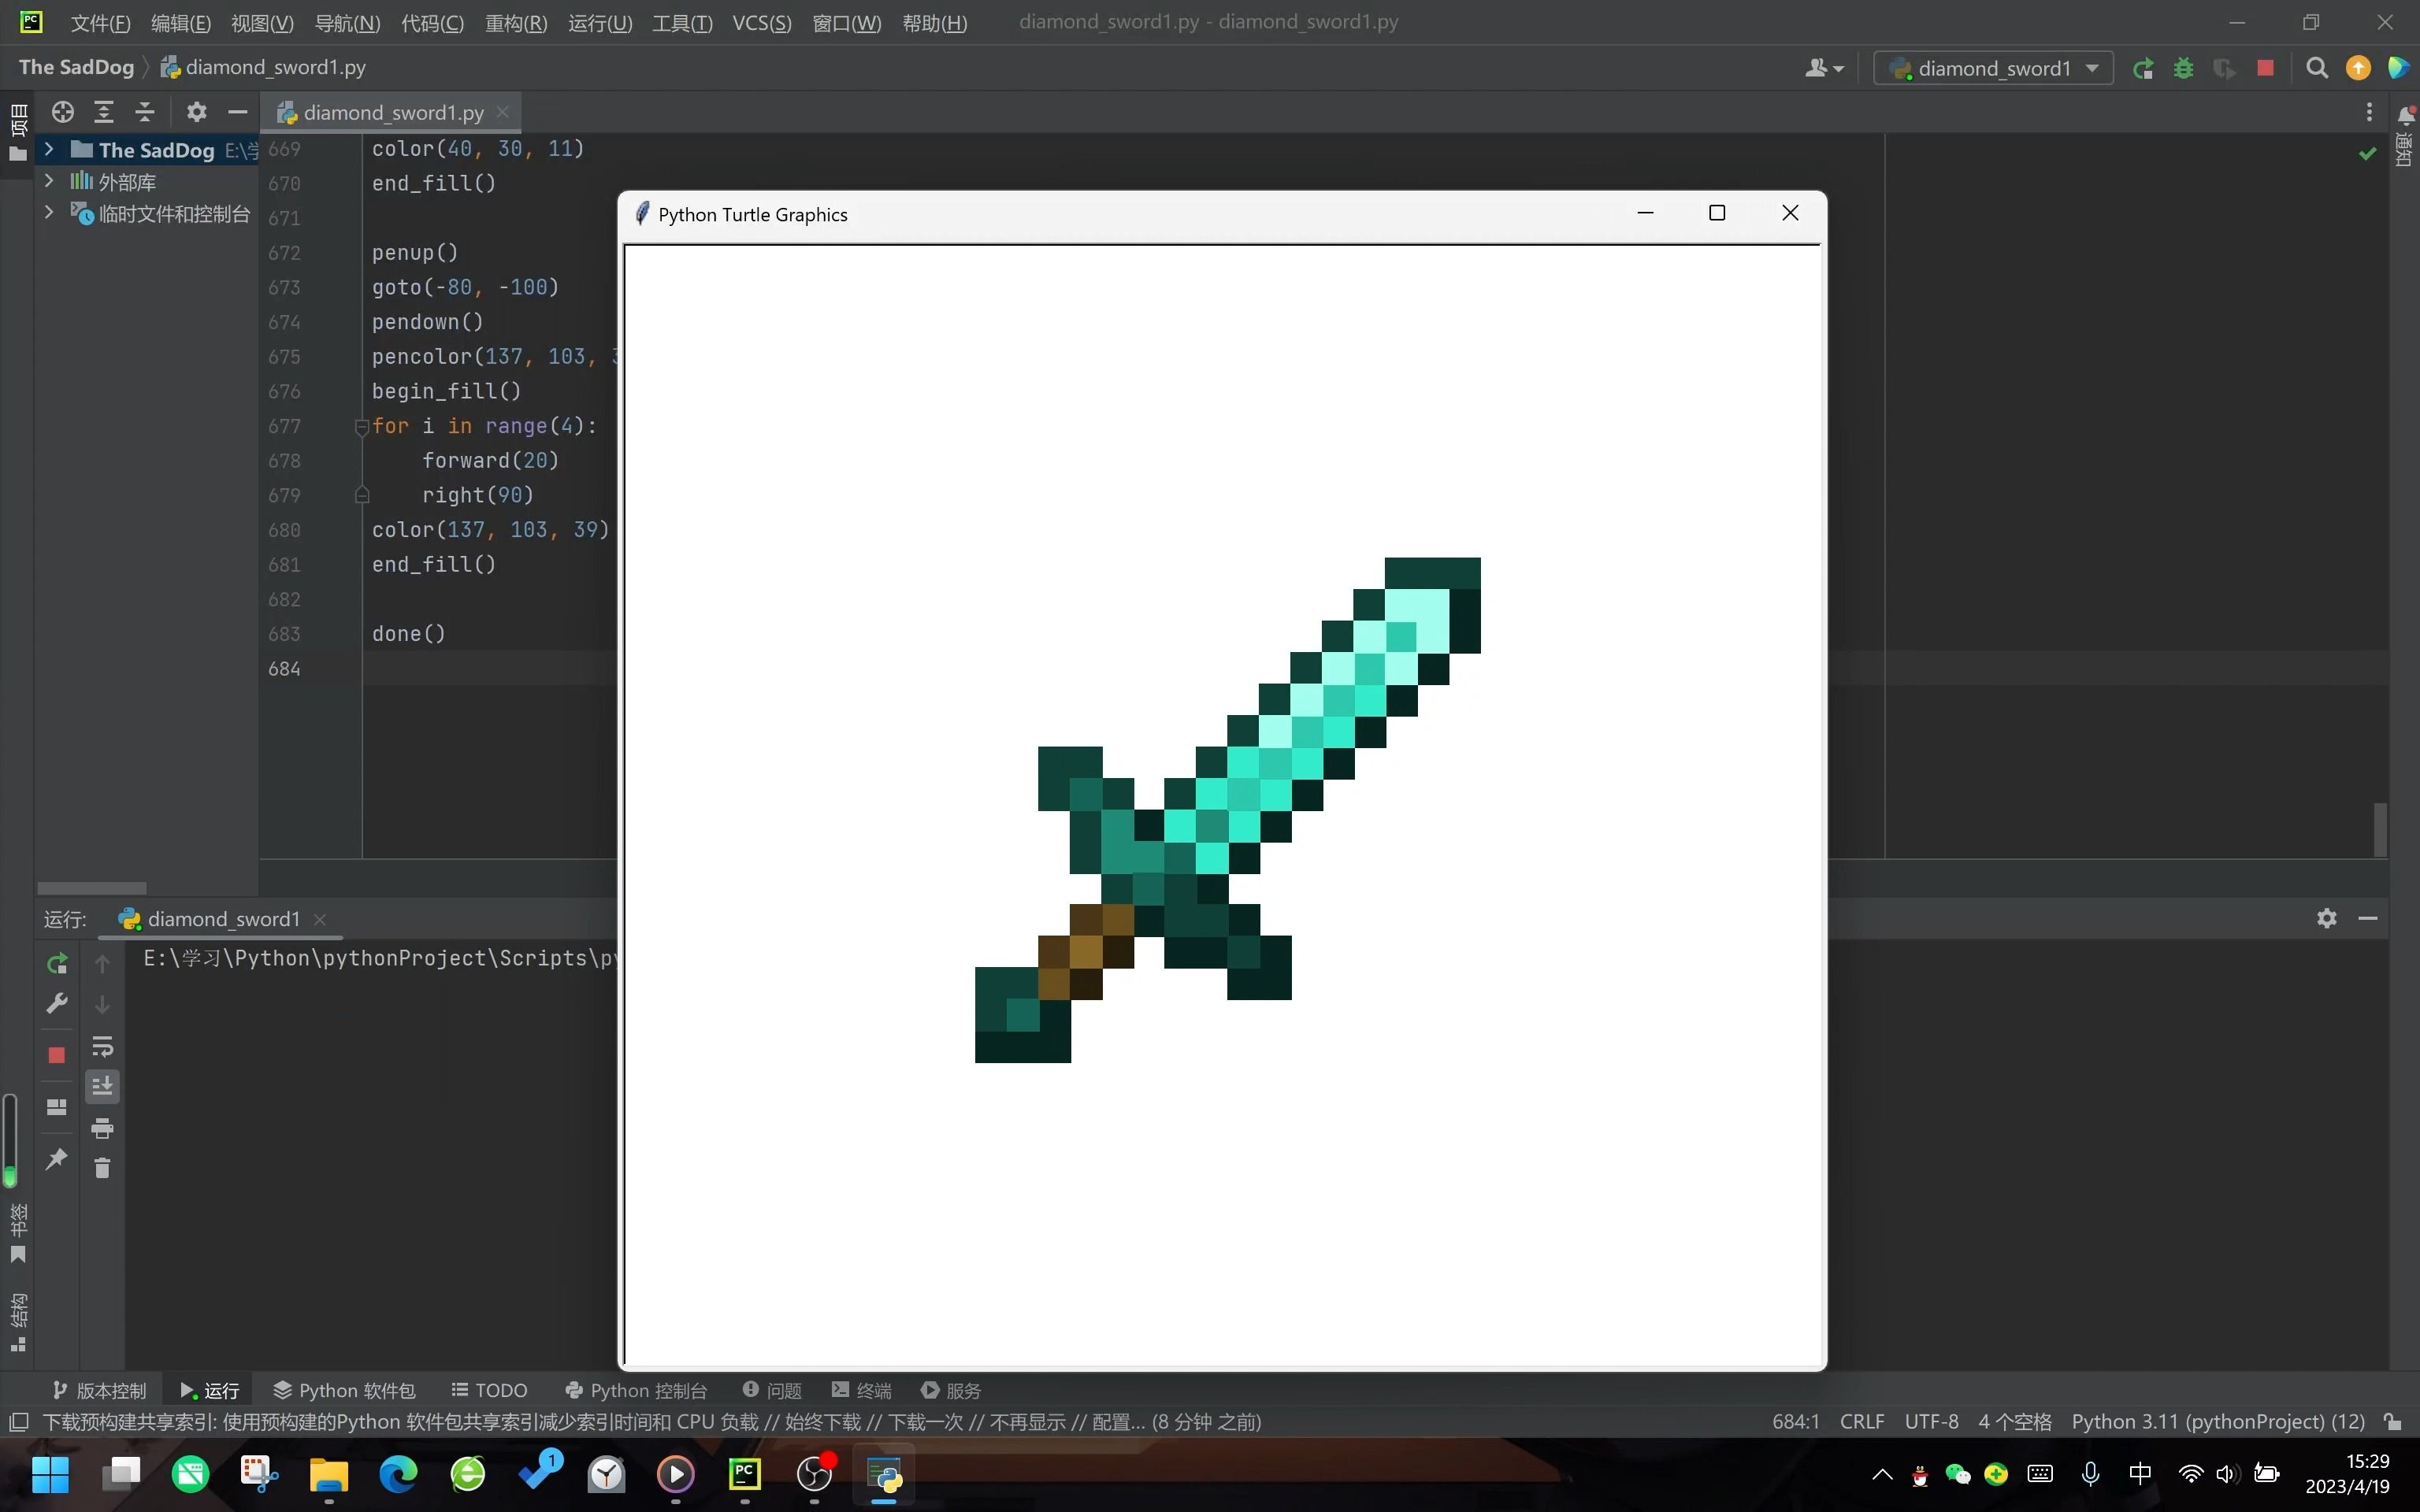The height and width of the screenshot is (1512, 2420).
Task: Select opened file locate target icon
Action: click(x=63, y=112)
